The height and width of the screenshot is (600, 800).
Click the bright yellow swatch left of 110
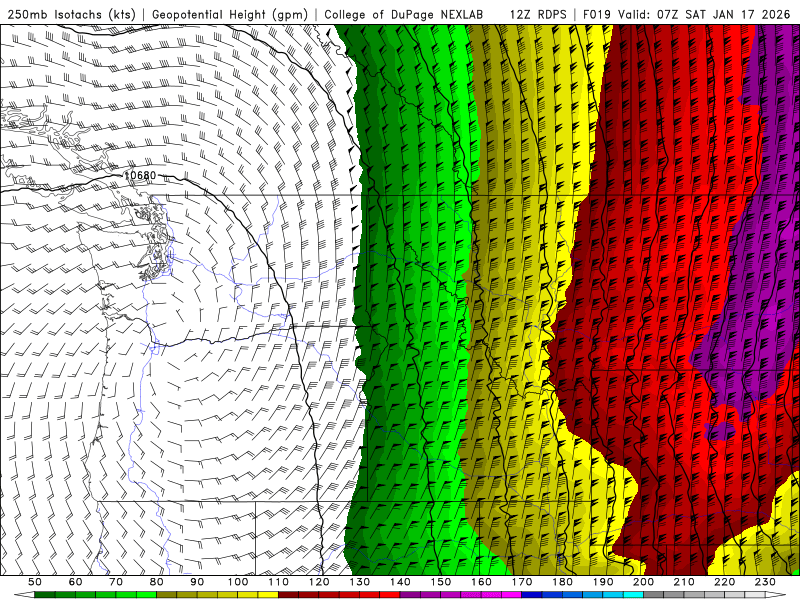268,595
